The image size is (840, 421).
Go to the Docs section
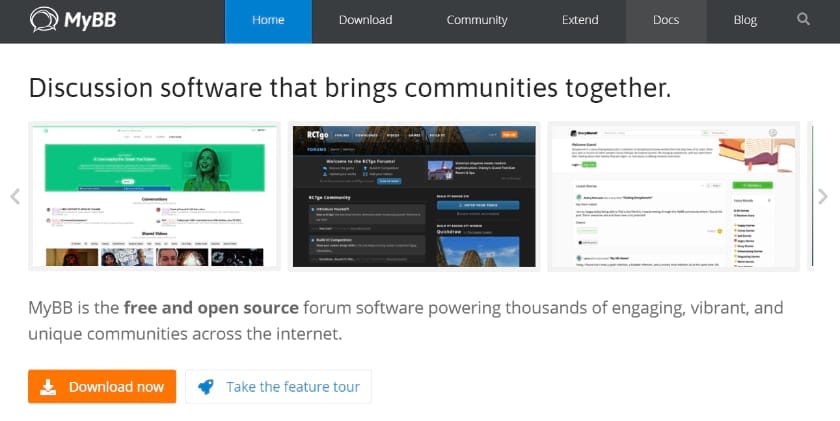coord(666,20)
